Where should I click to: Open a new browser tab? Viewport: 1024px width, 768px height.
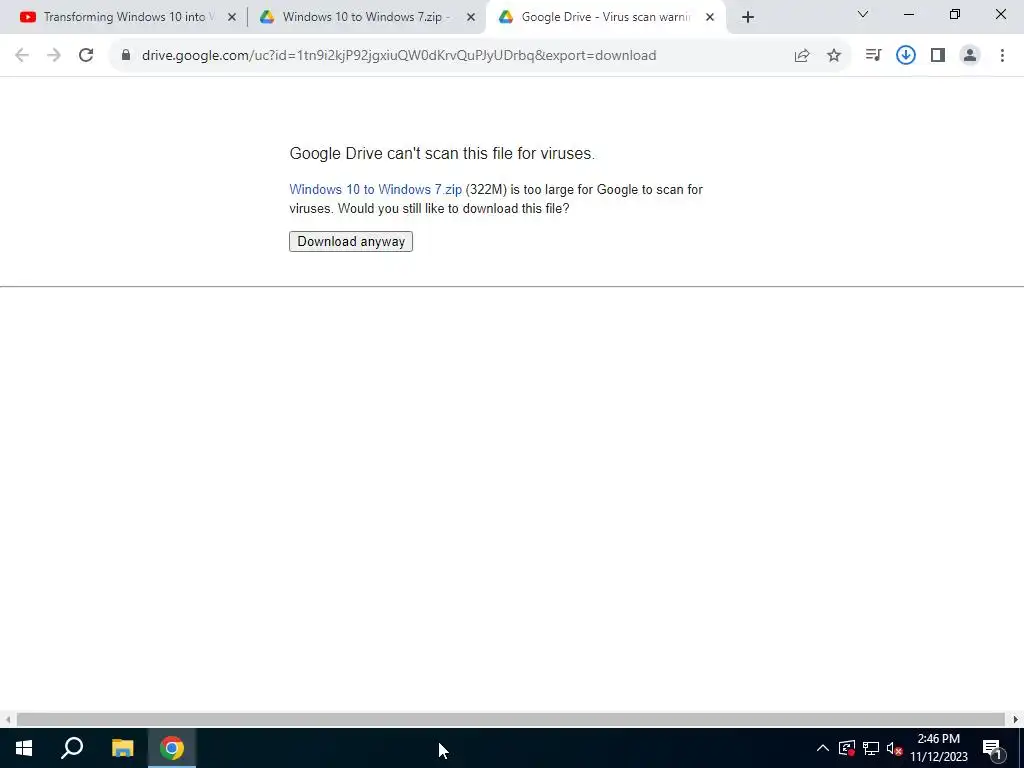coord(748,17)
